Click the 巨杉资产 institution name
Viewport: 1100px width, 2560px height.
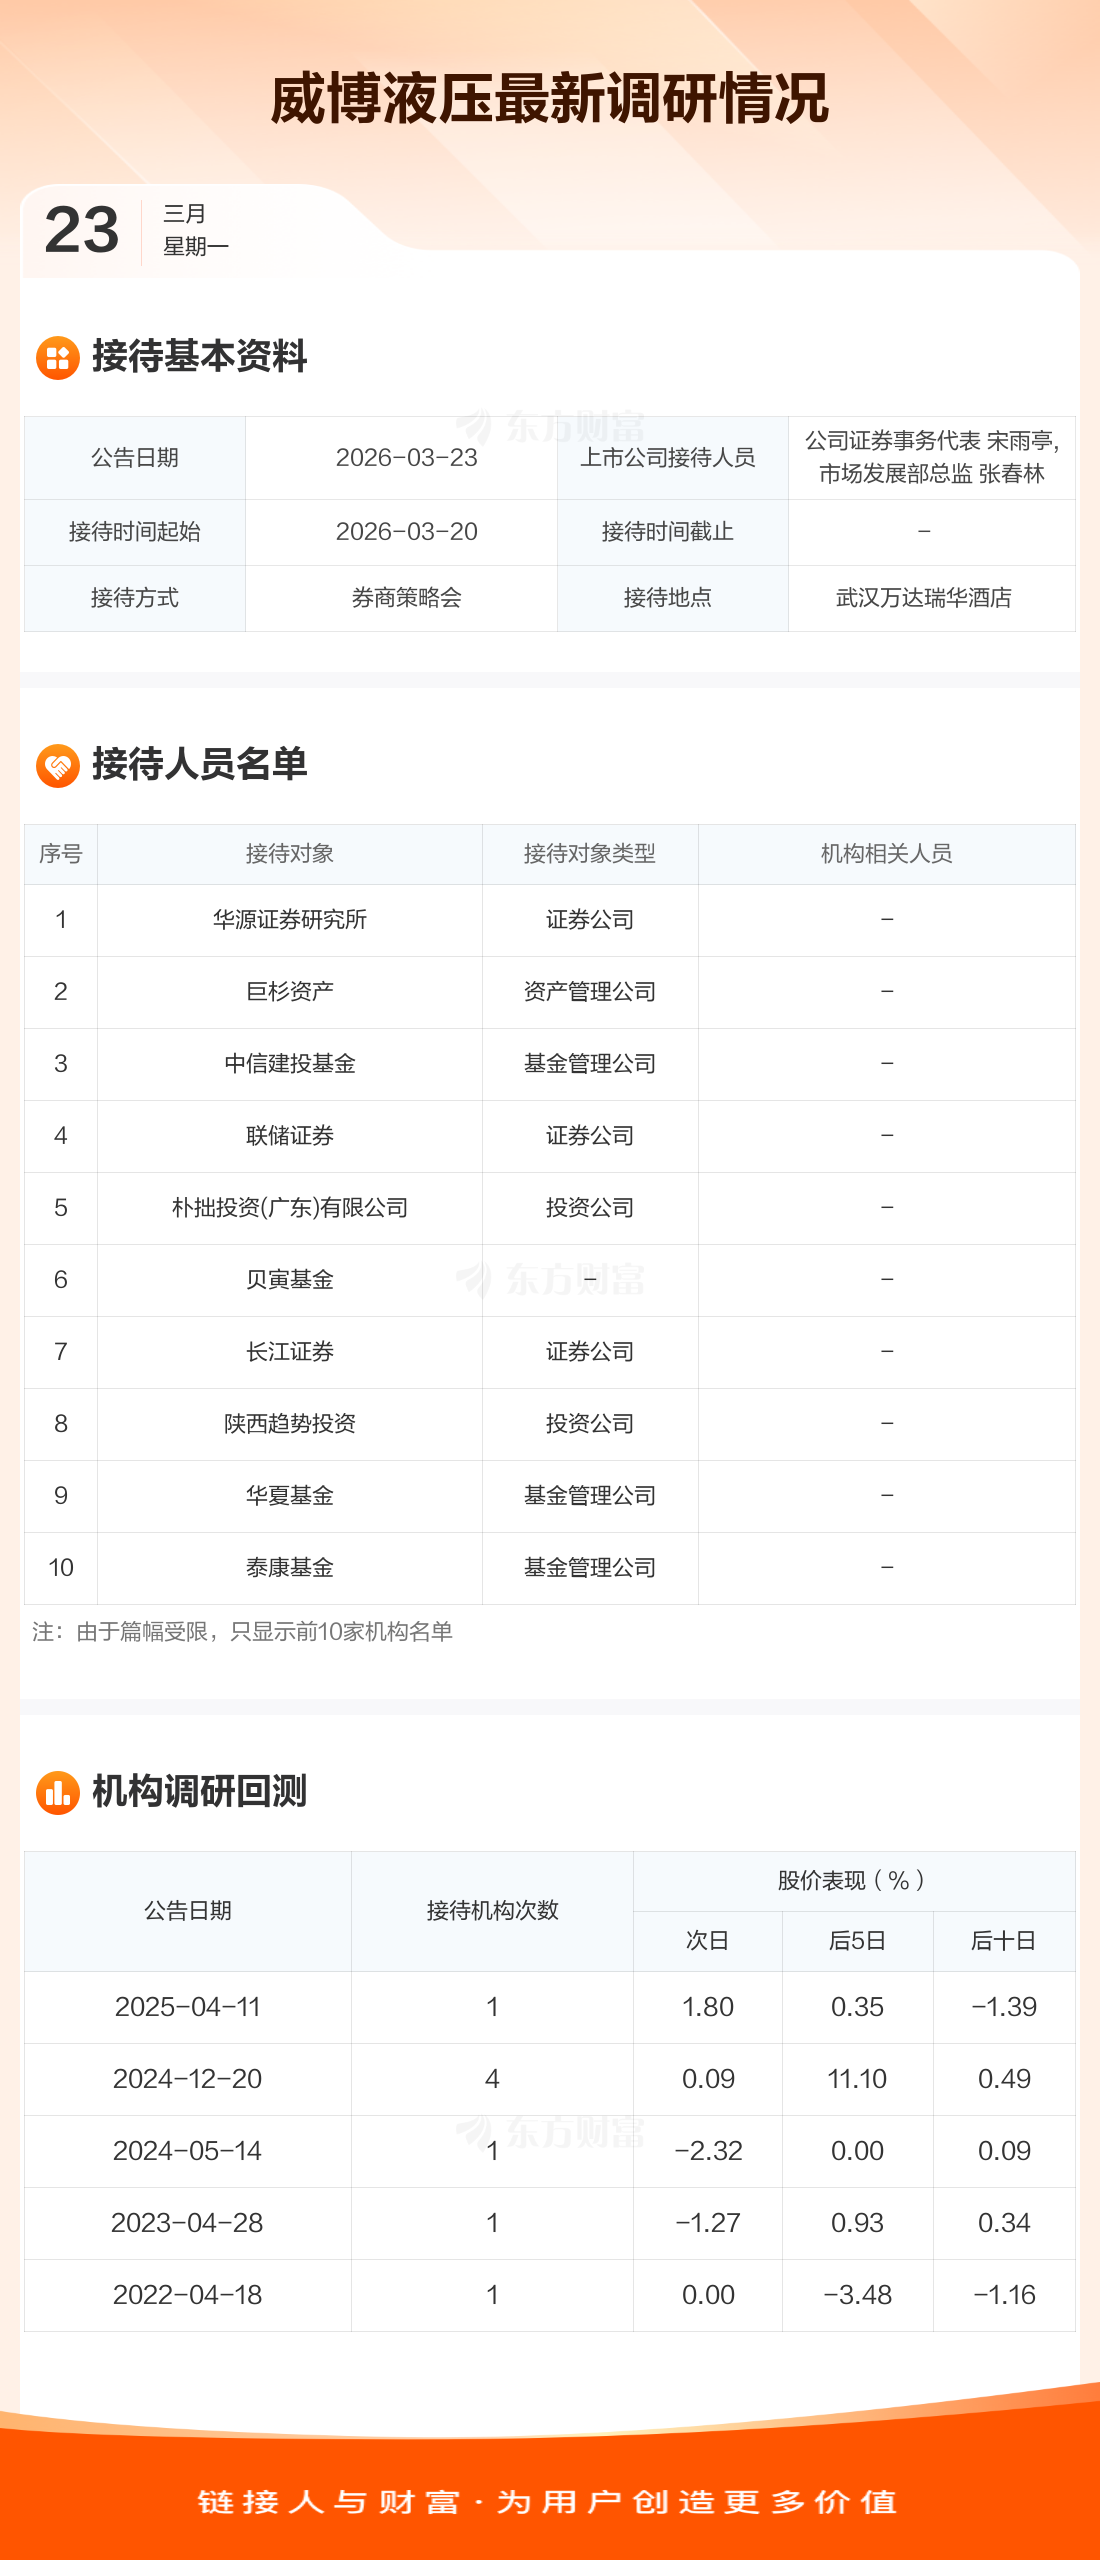(290, 992)
